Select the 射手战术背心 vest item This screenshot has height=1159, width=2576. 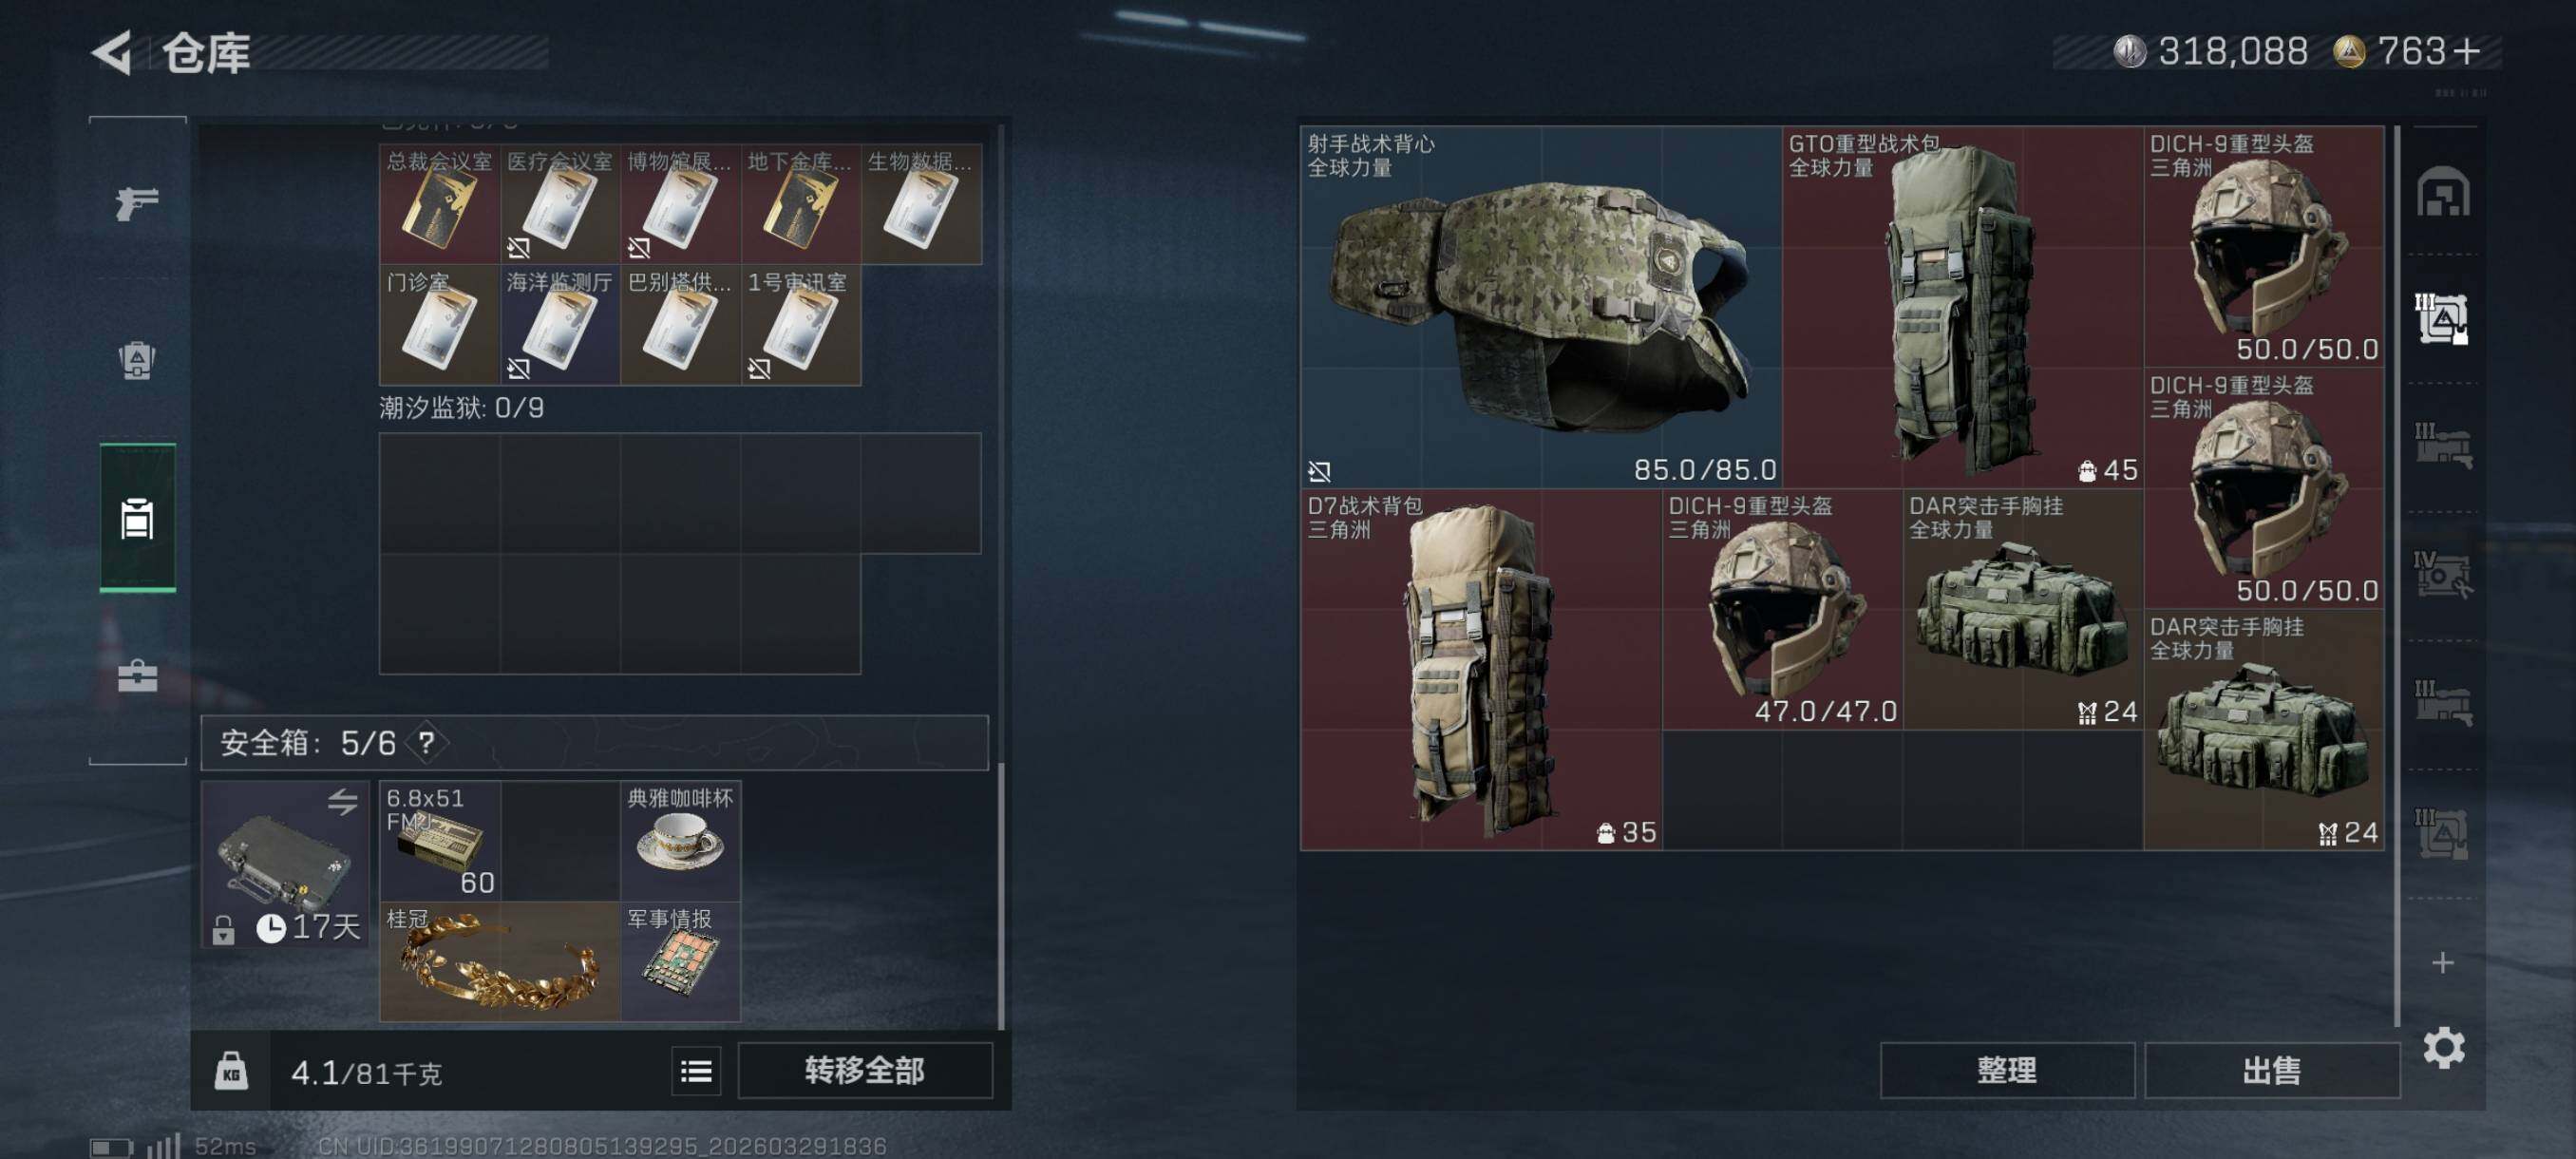(x=1541, y=307)
